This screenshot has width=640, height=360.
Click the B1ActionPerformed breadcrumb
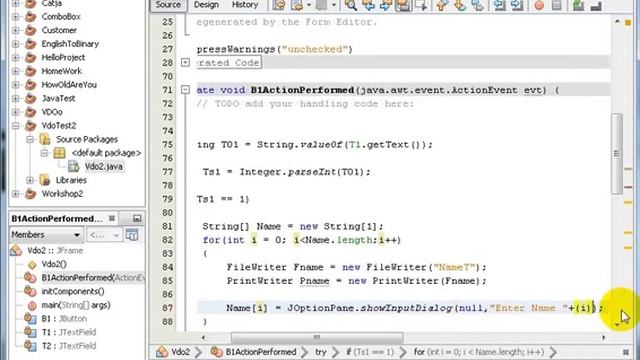click(x=261, y=352)
